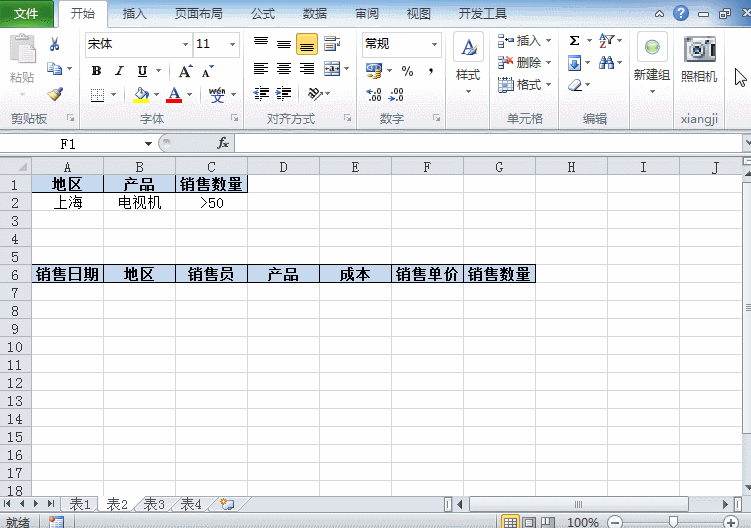Switch to the 页面布局 tab

[x=199, y=13]
